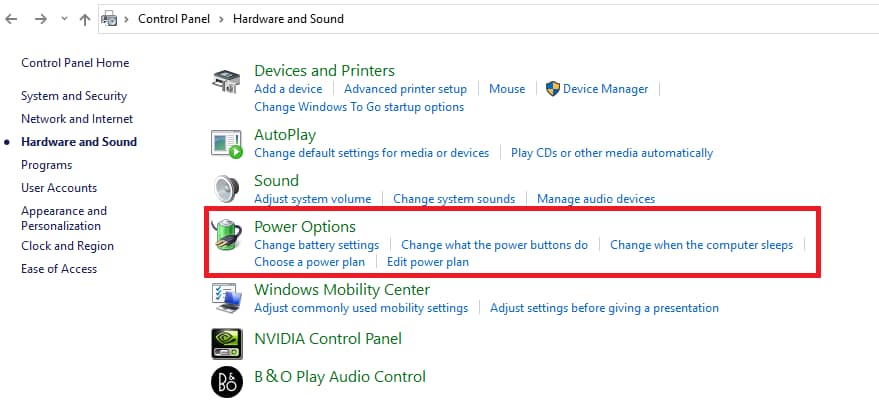The width and height of the screenshot is (879, 419).
Task: Open the Edit power plan link
Action: (x=428, y=262)
